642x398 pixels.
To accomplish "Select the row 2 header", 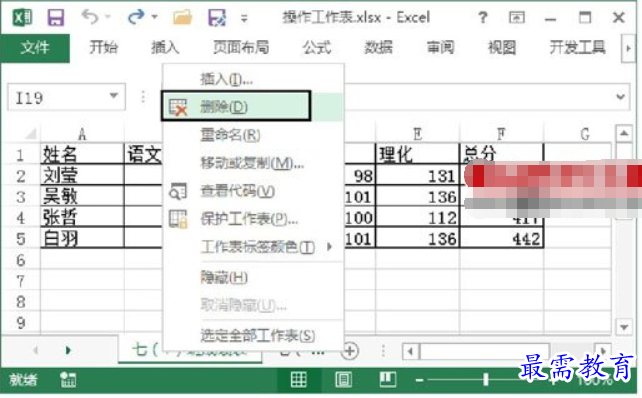I will click(x=21, y=176).
